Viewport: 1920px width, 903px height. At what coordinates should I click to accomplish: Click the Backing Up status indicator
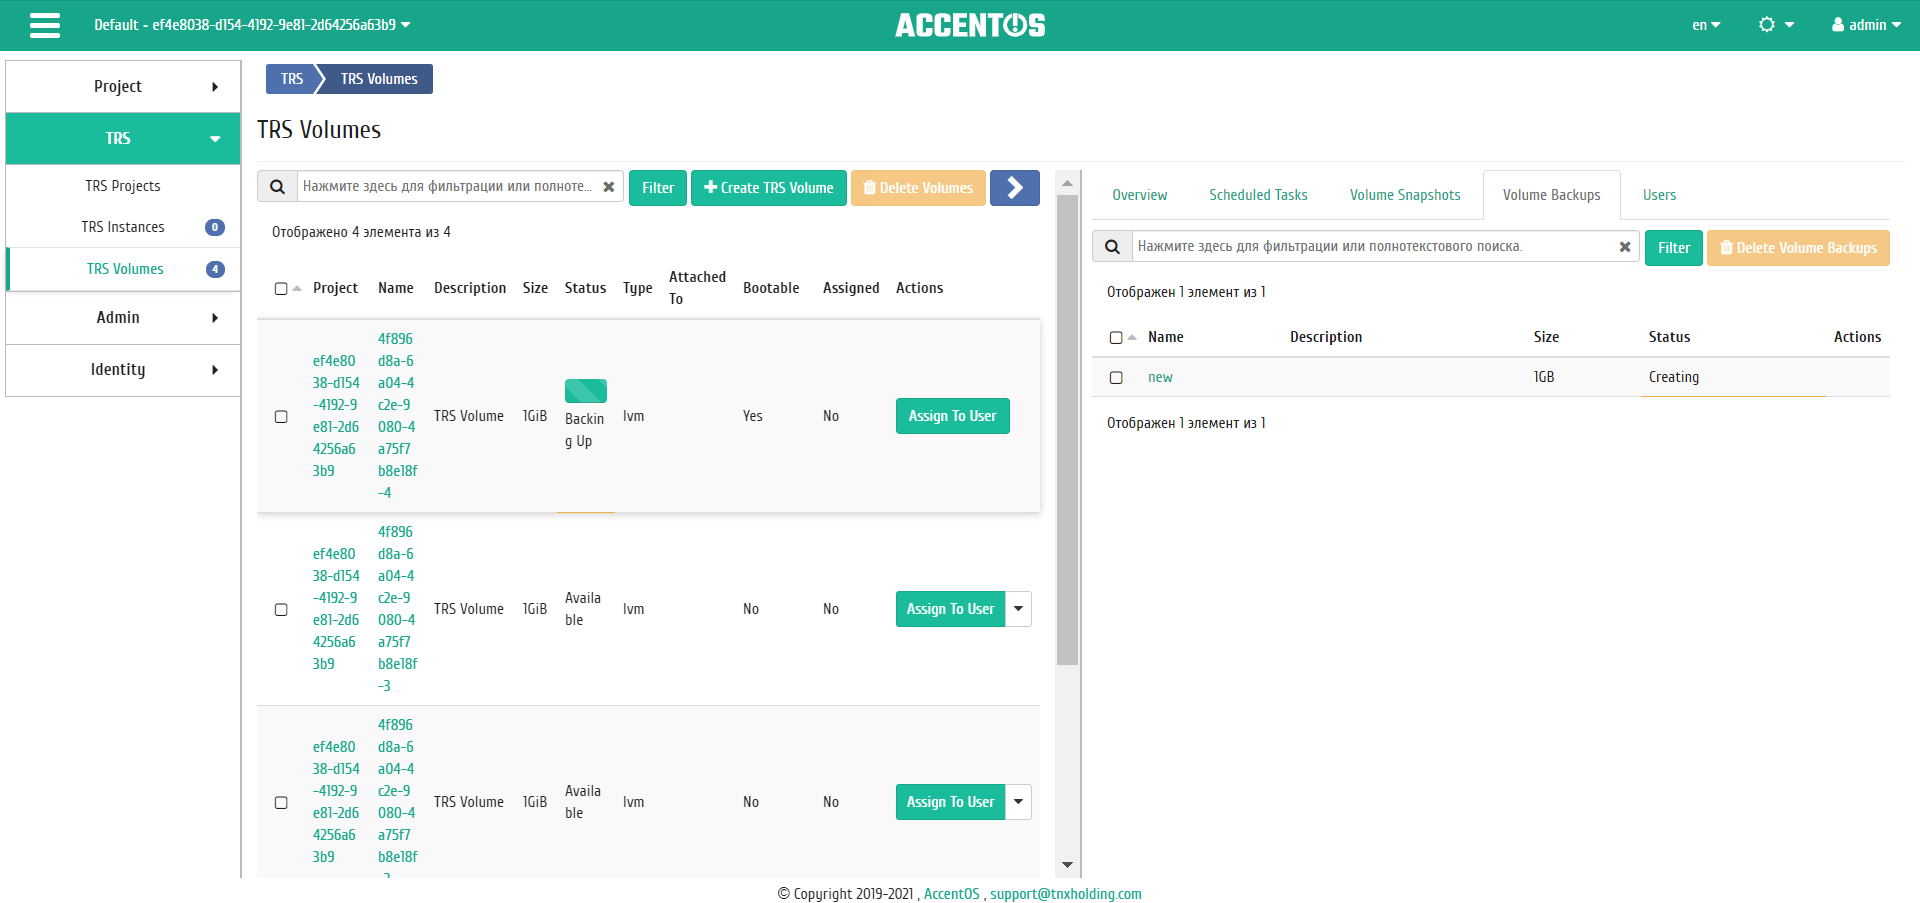(x=586, y=391)
